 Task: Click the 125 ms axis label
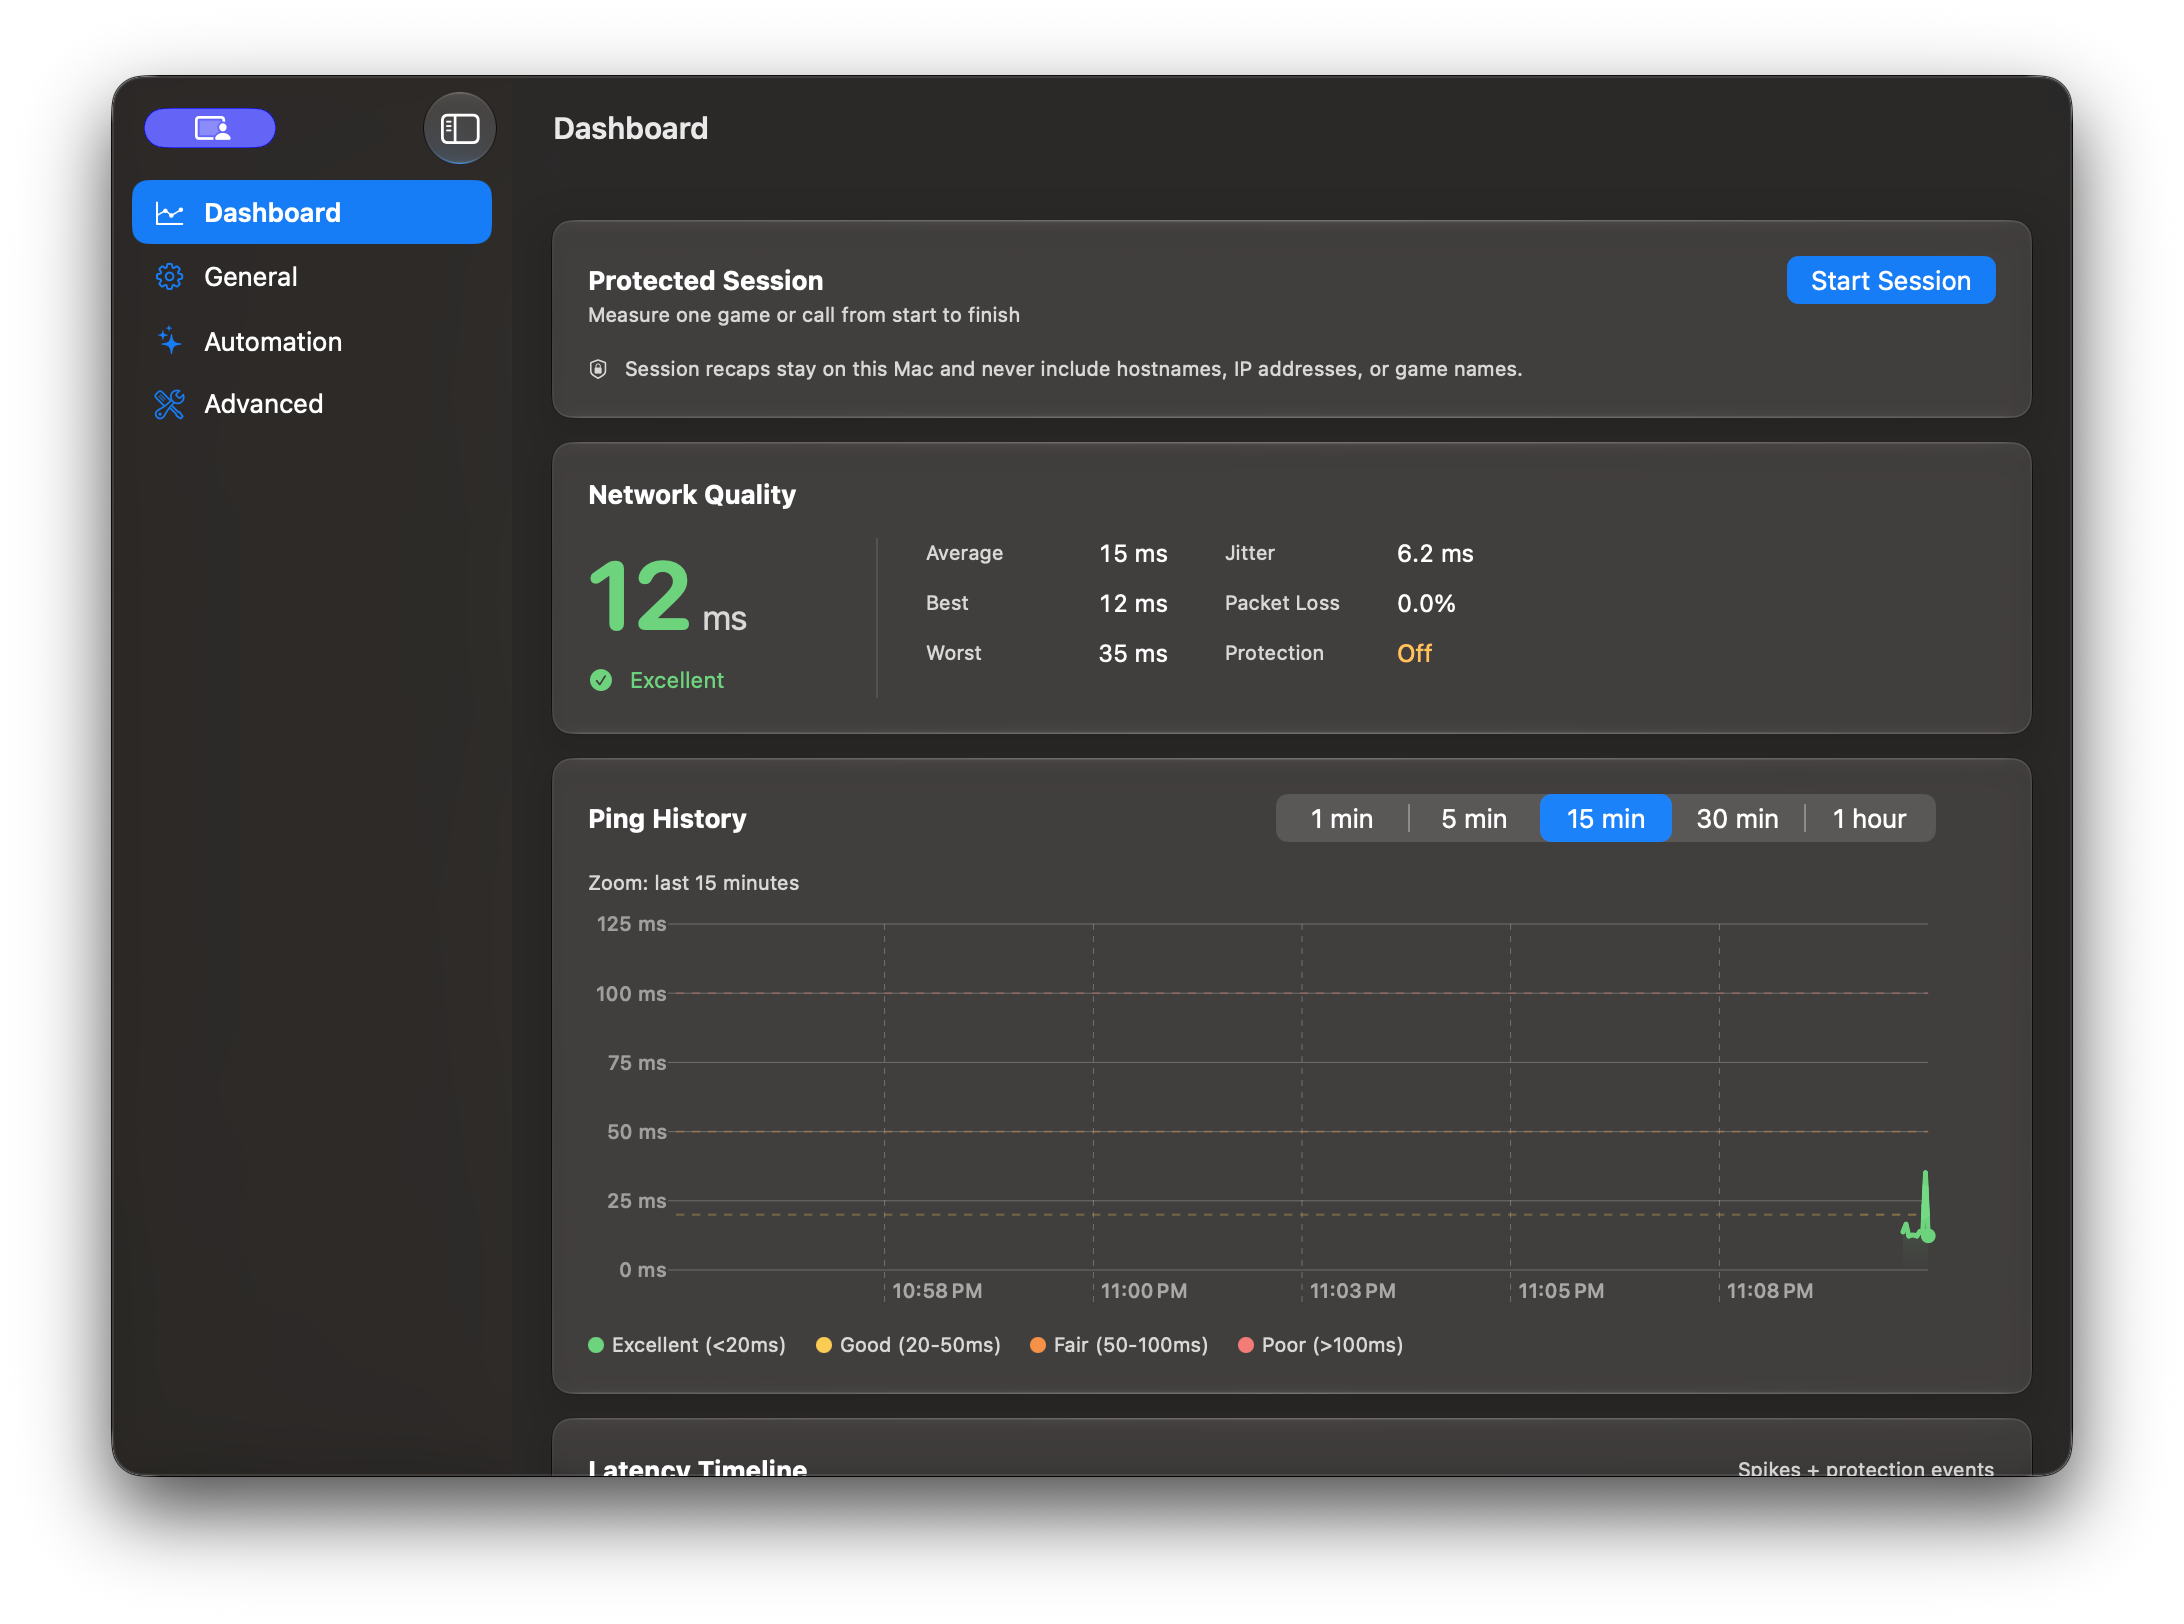[631, 924]
